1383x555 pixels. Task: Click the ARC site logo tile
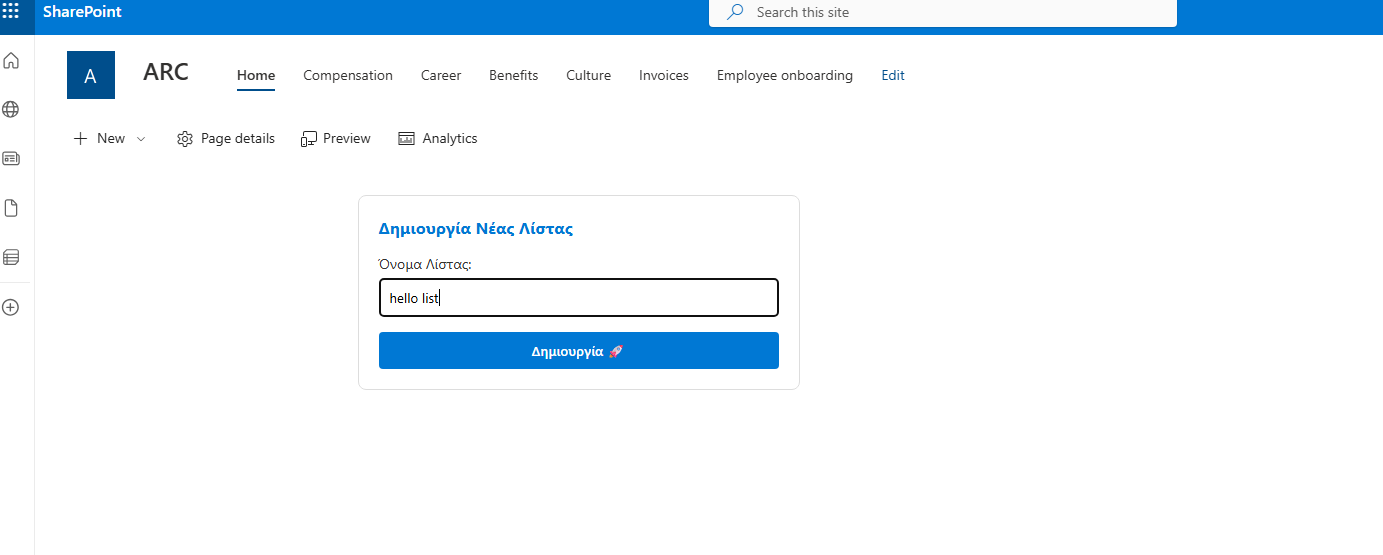pos(91,75)
